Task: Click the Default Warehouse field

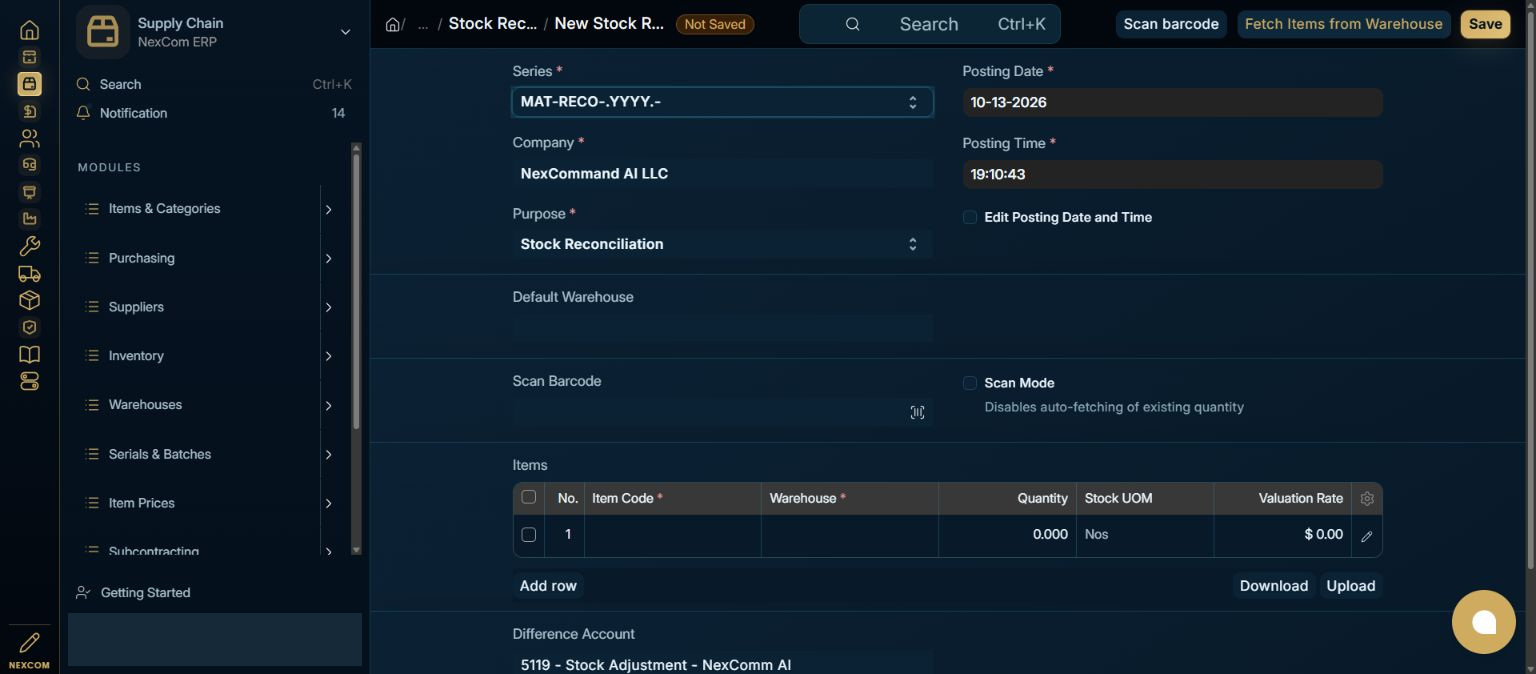Action: click(x=722, y=328)
